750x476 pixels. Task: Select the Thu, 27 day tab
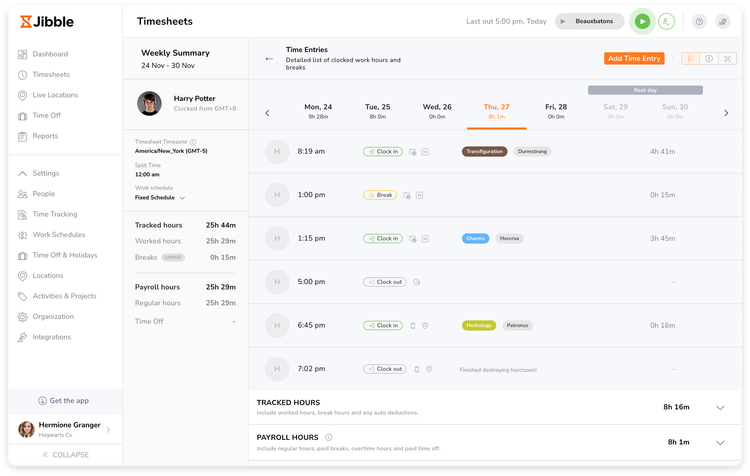[x=496, y=111]
